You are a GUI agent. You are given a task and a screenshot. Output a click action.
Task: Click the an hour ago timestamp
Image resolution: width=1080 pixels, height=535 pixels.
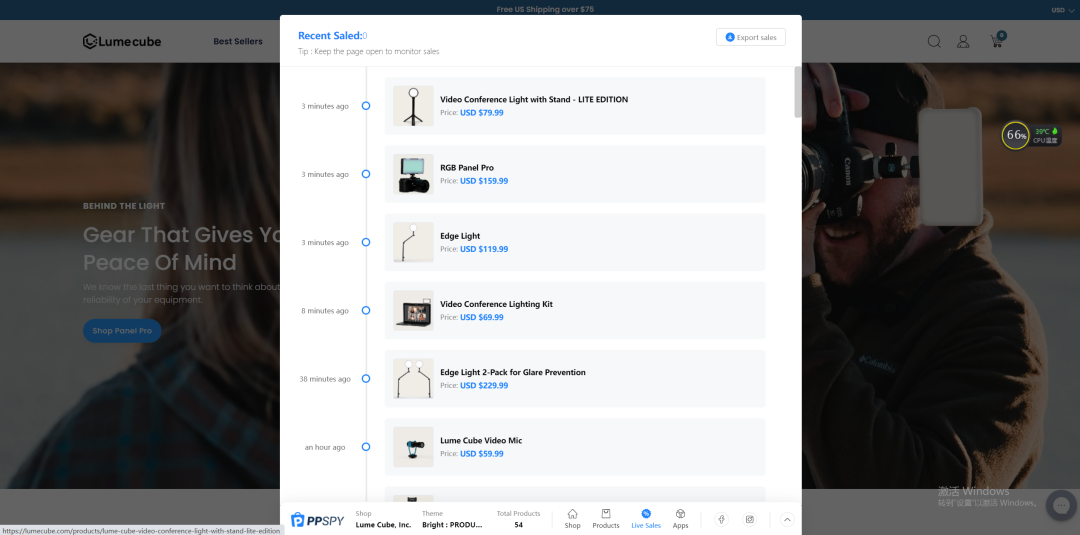(324, 447)
